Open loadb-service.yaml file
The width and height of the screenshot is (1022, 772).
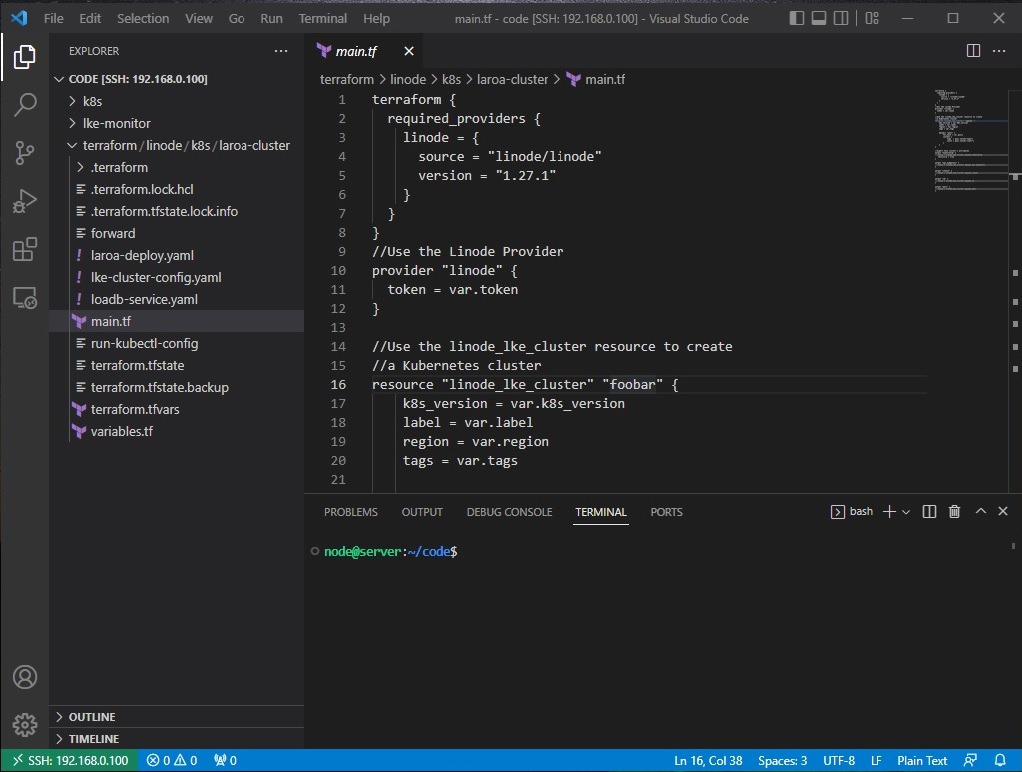(x=177, y=299)
